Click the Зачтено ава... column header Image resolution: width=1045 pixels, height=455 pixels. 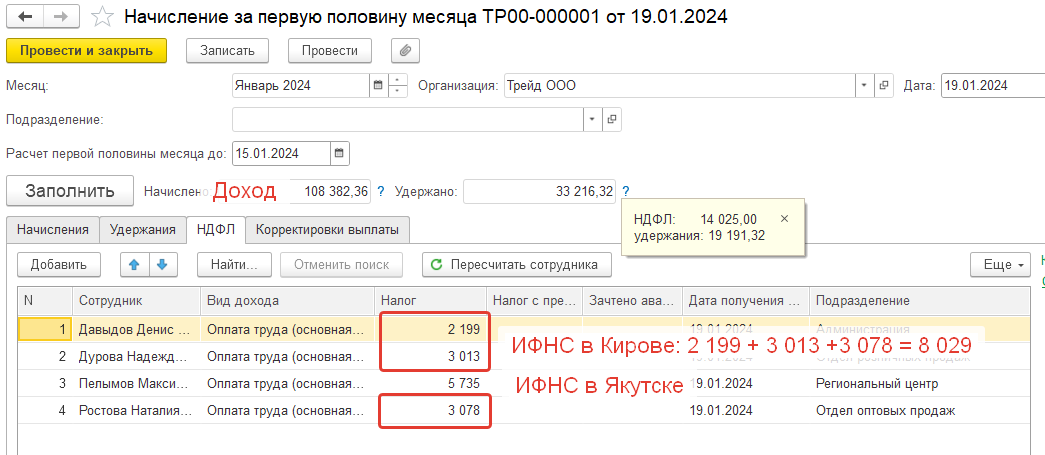(632, 301)
